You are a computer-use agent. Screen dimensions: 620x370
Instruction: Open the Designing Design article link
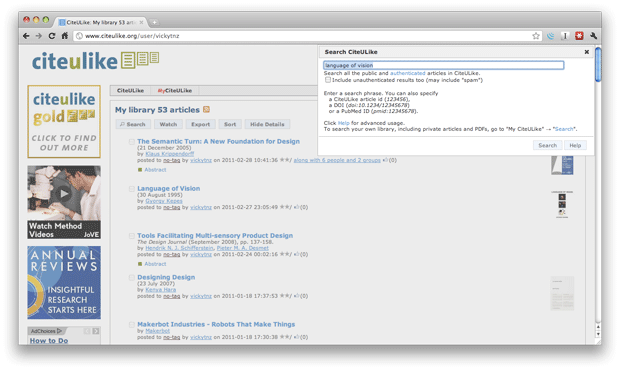coord(166,277)
